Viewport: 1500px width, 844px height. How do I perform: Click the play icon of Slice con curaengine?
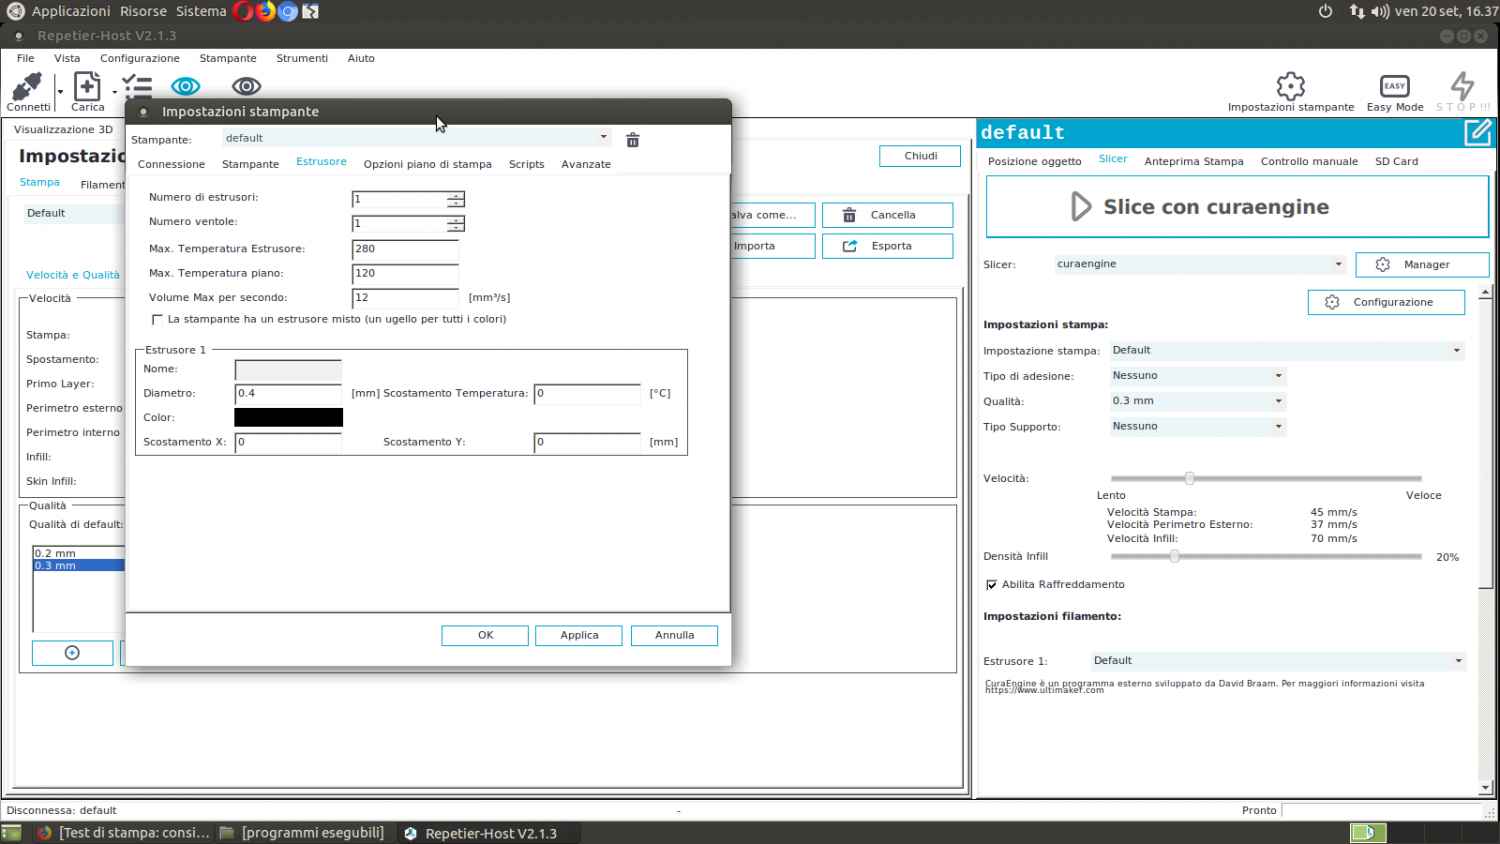pos(1081,207)
